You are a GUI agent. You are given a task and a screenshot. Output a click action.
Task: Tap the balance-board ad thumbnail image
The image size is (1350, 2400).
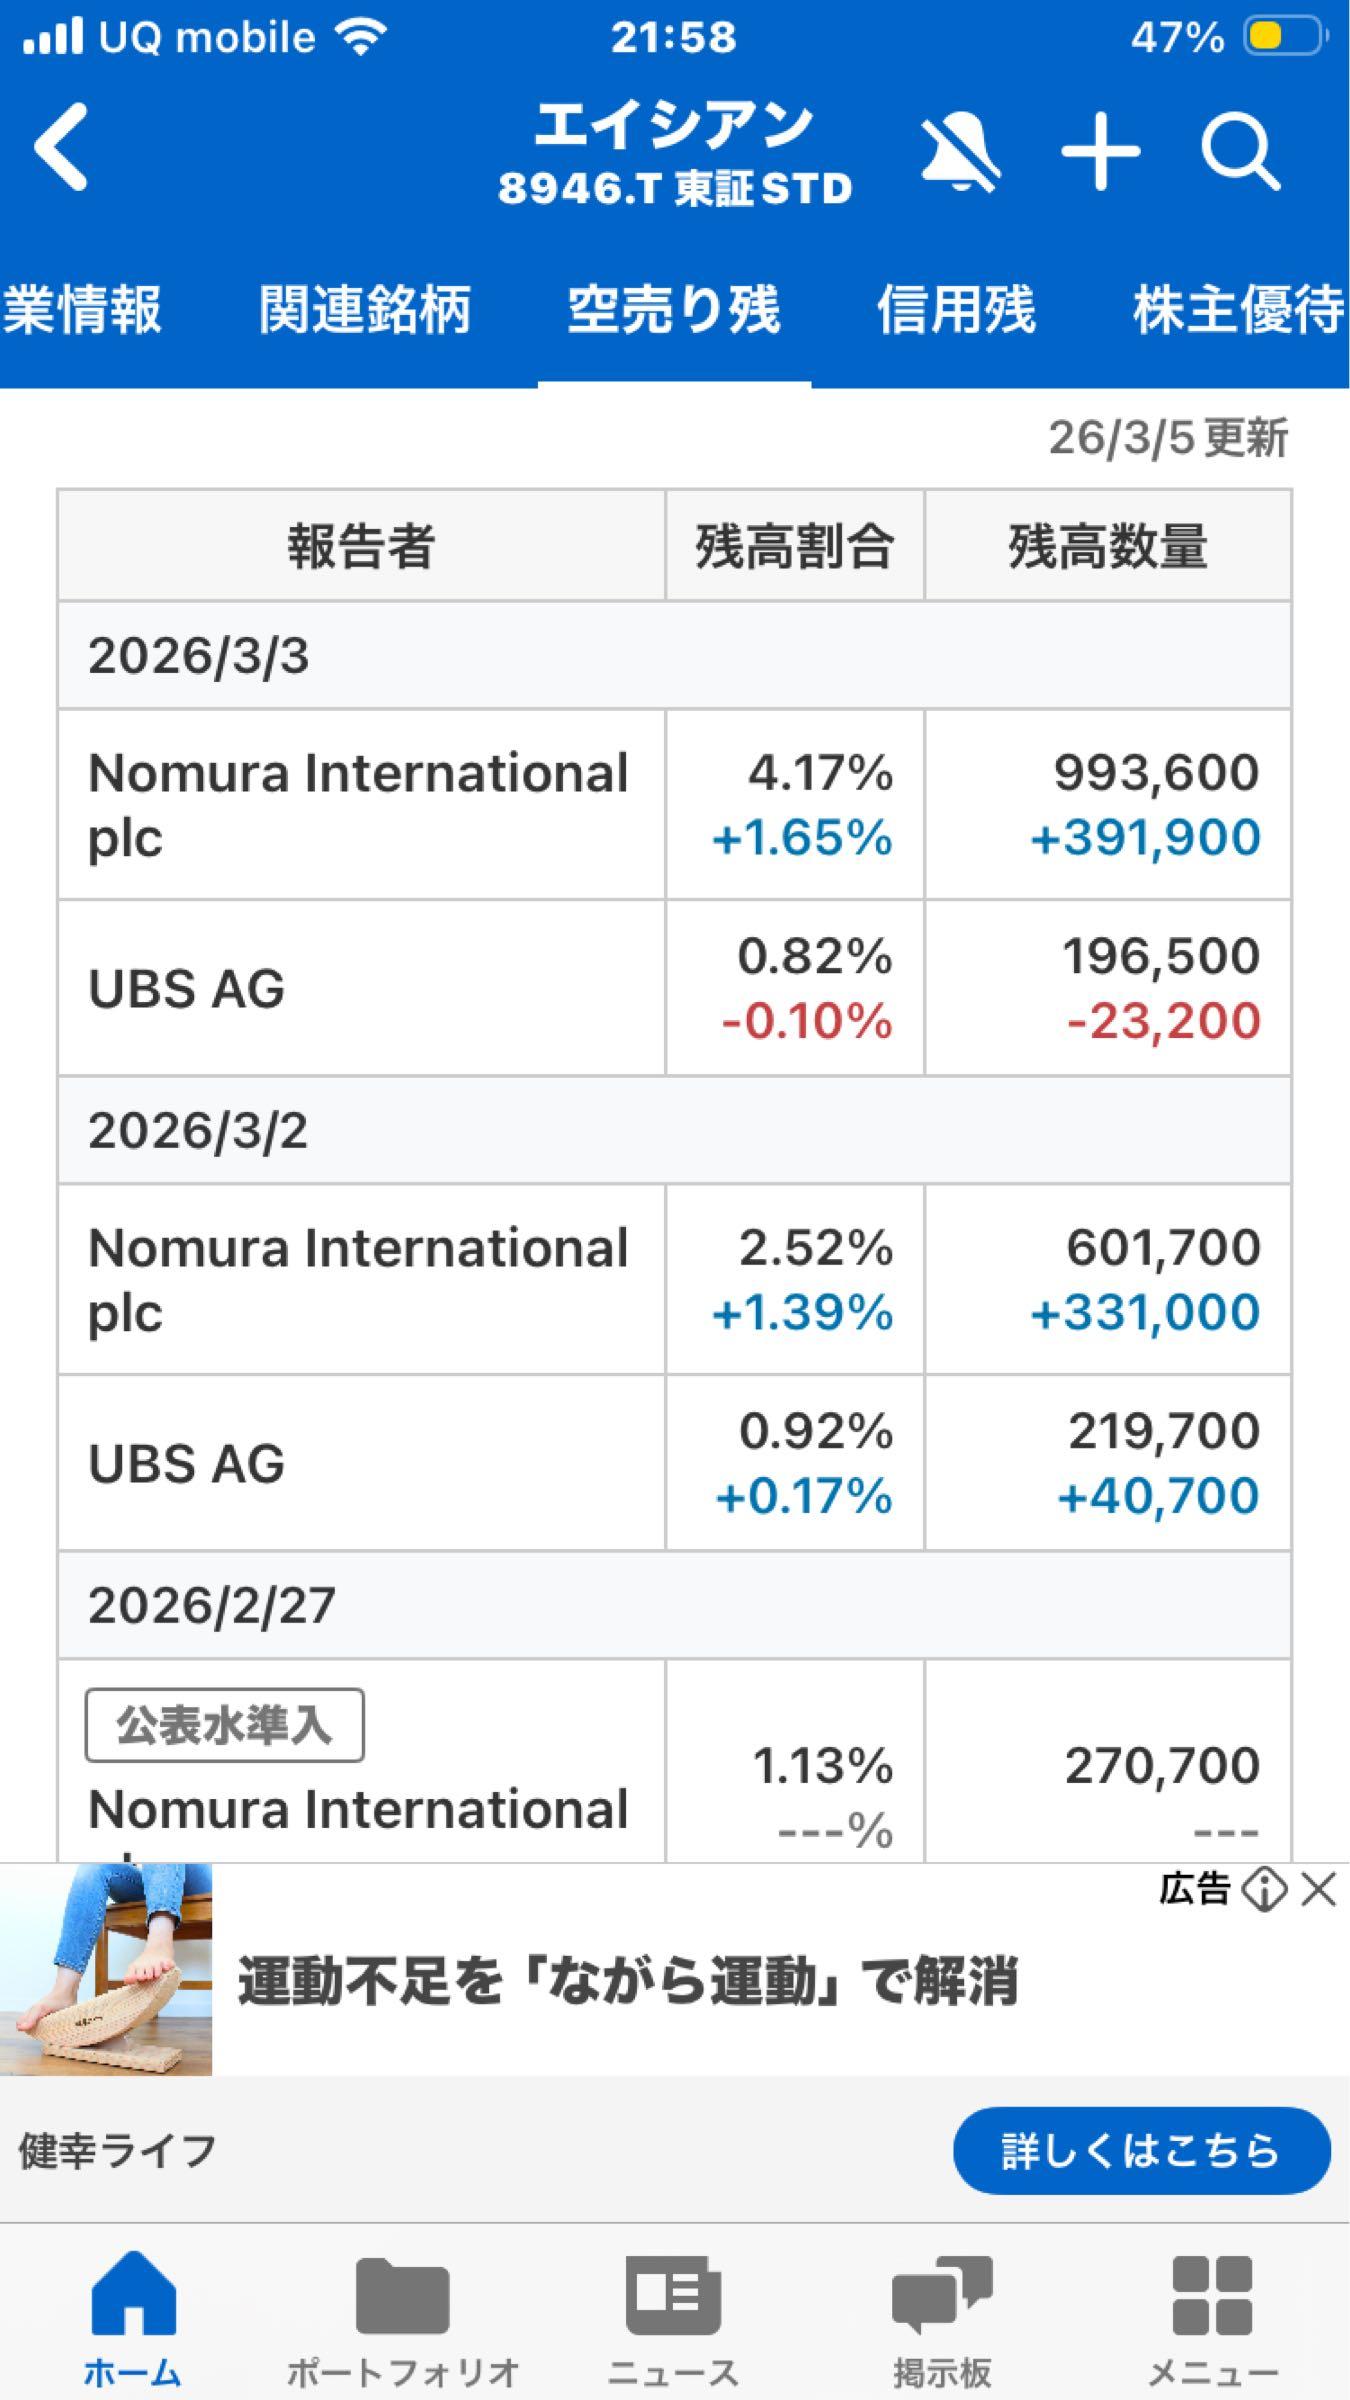[106, 1968]
